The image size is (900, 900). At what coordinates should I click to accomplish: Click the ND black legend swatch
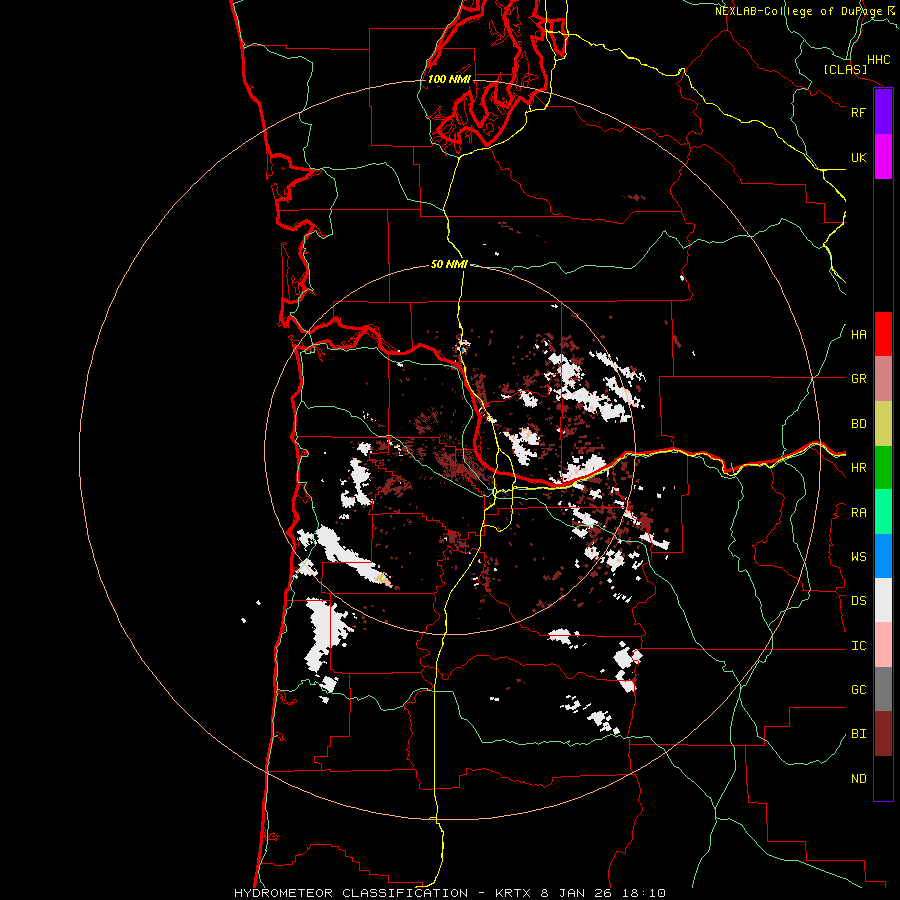coord(883,778)
